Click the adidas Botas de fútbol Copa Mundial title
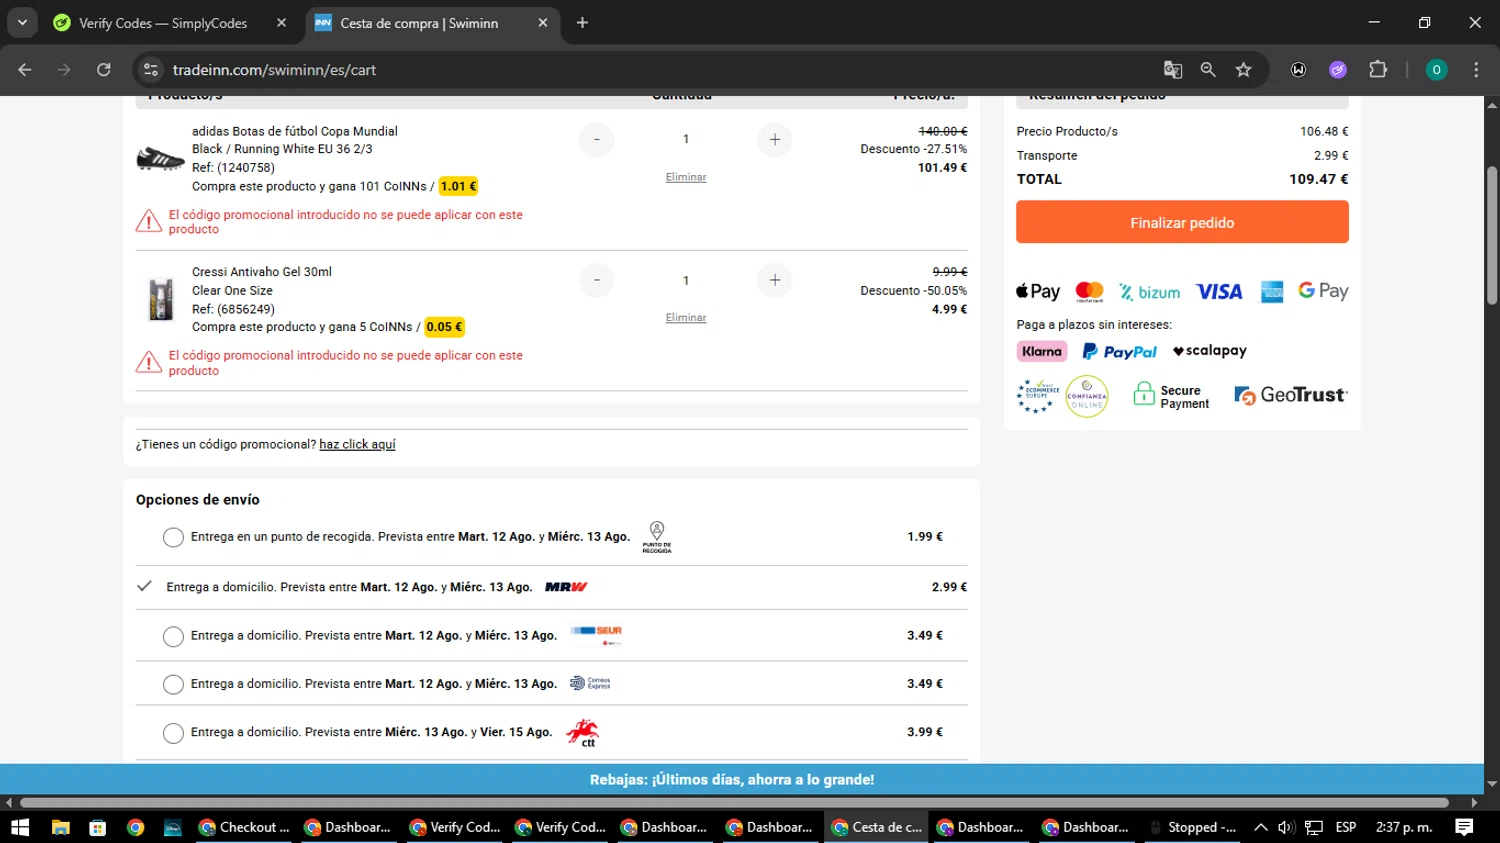This screenshot has width=1500, height=843. (295, 131)
